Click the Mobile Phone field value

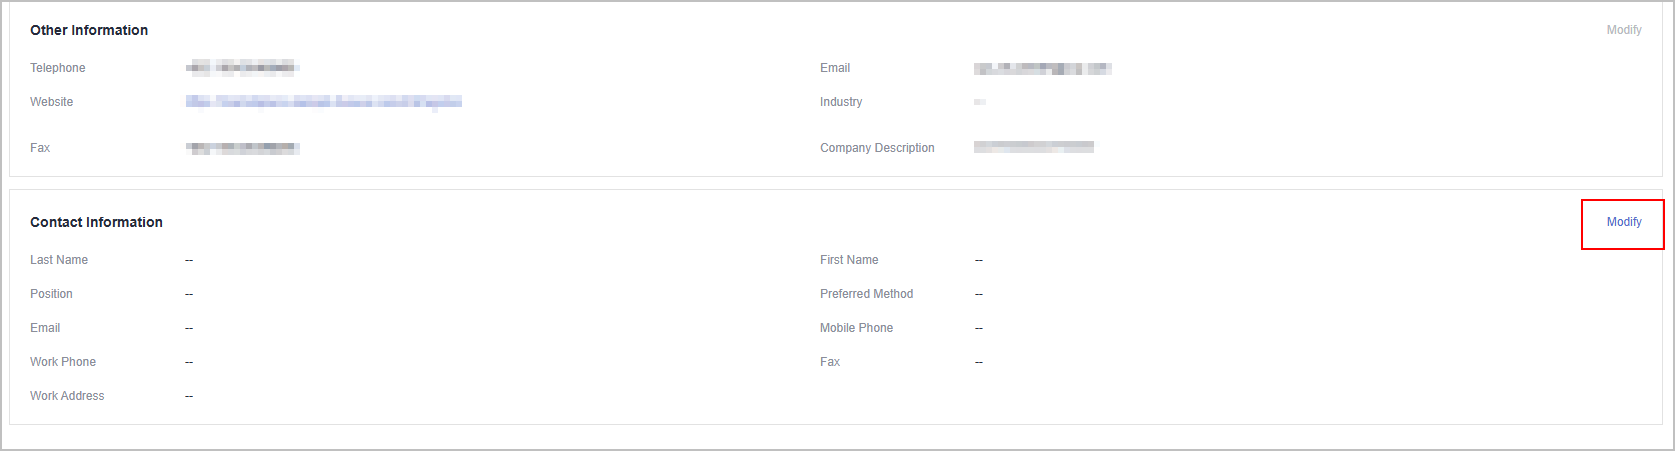pyautogui.click(x=979, y=328)
